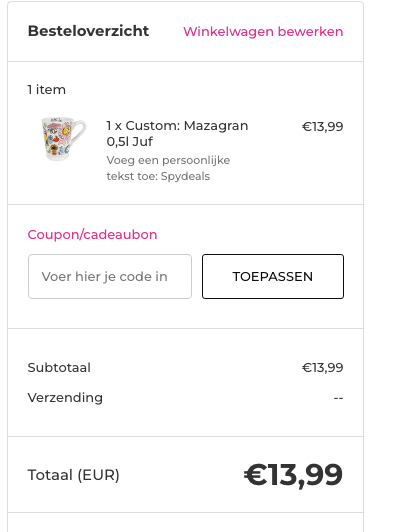
Task: Click the empty panel below the total
Action: pyautogui.click(x=185, y=522)
